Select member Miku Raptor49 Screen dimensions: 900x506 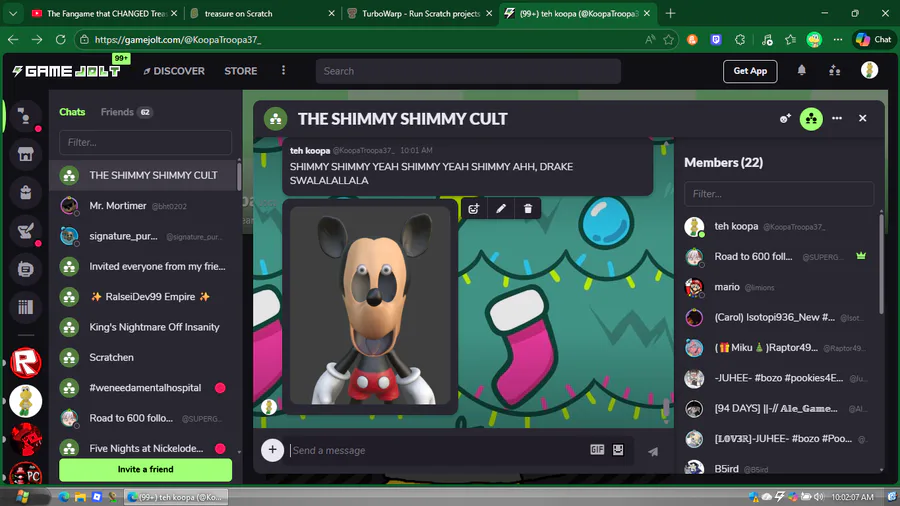click(x=778, y=348)
